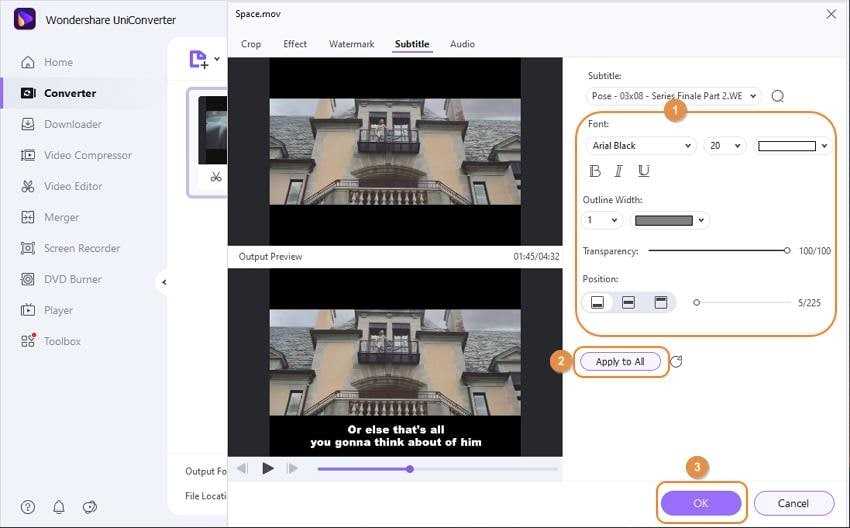The height and width of the screenshot is (528, 850).
Task: Open the Screen Recorder tool
Action: [81, 248]
